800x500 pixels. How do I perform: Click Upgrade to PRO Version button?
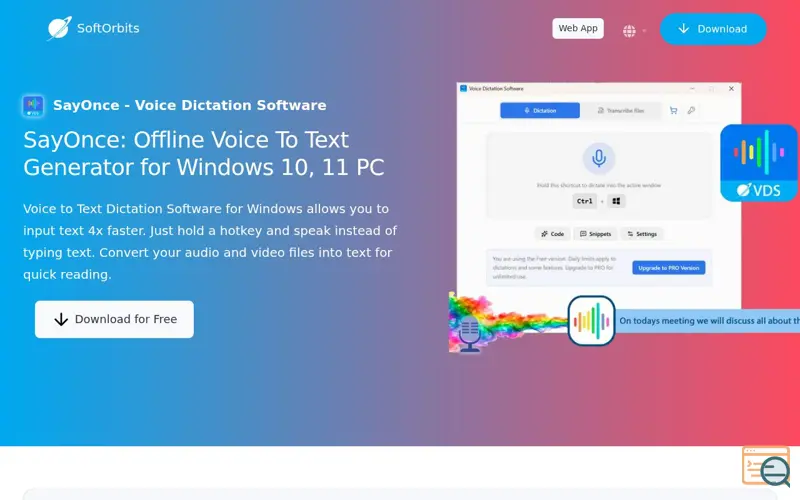[669, 268]
